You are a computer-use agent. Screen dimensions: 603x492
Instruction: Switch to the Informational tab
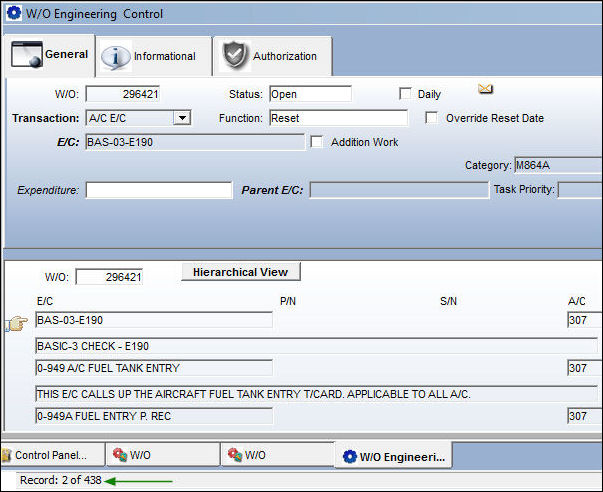point(154,57)
